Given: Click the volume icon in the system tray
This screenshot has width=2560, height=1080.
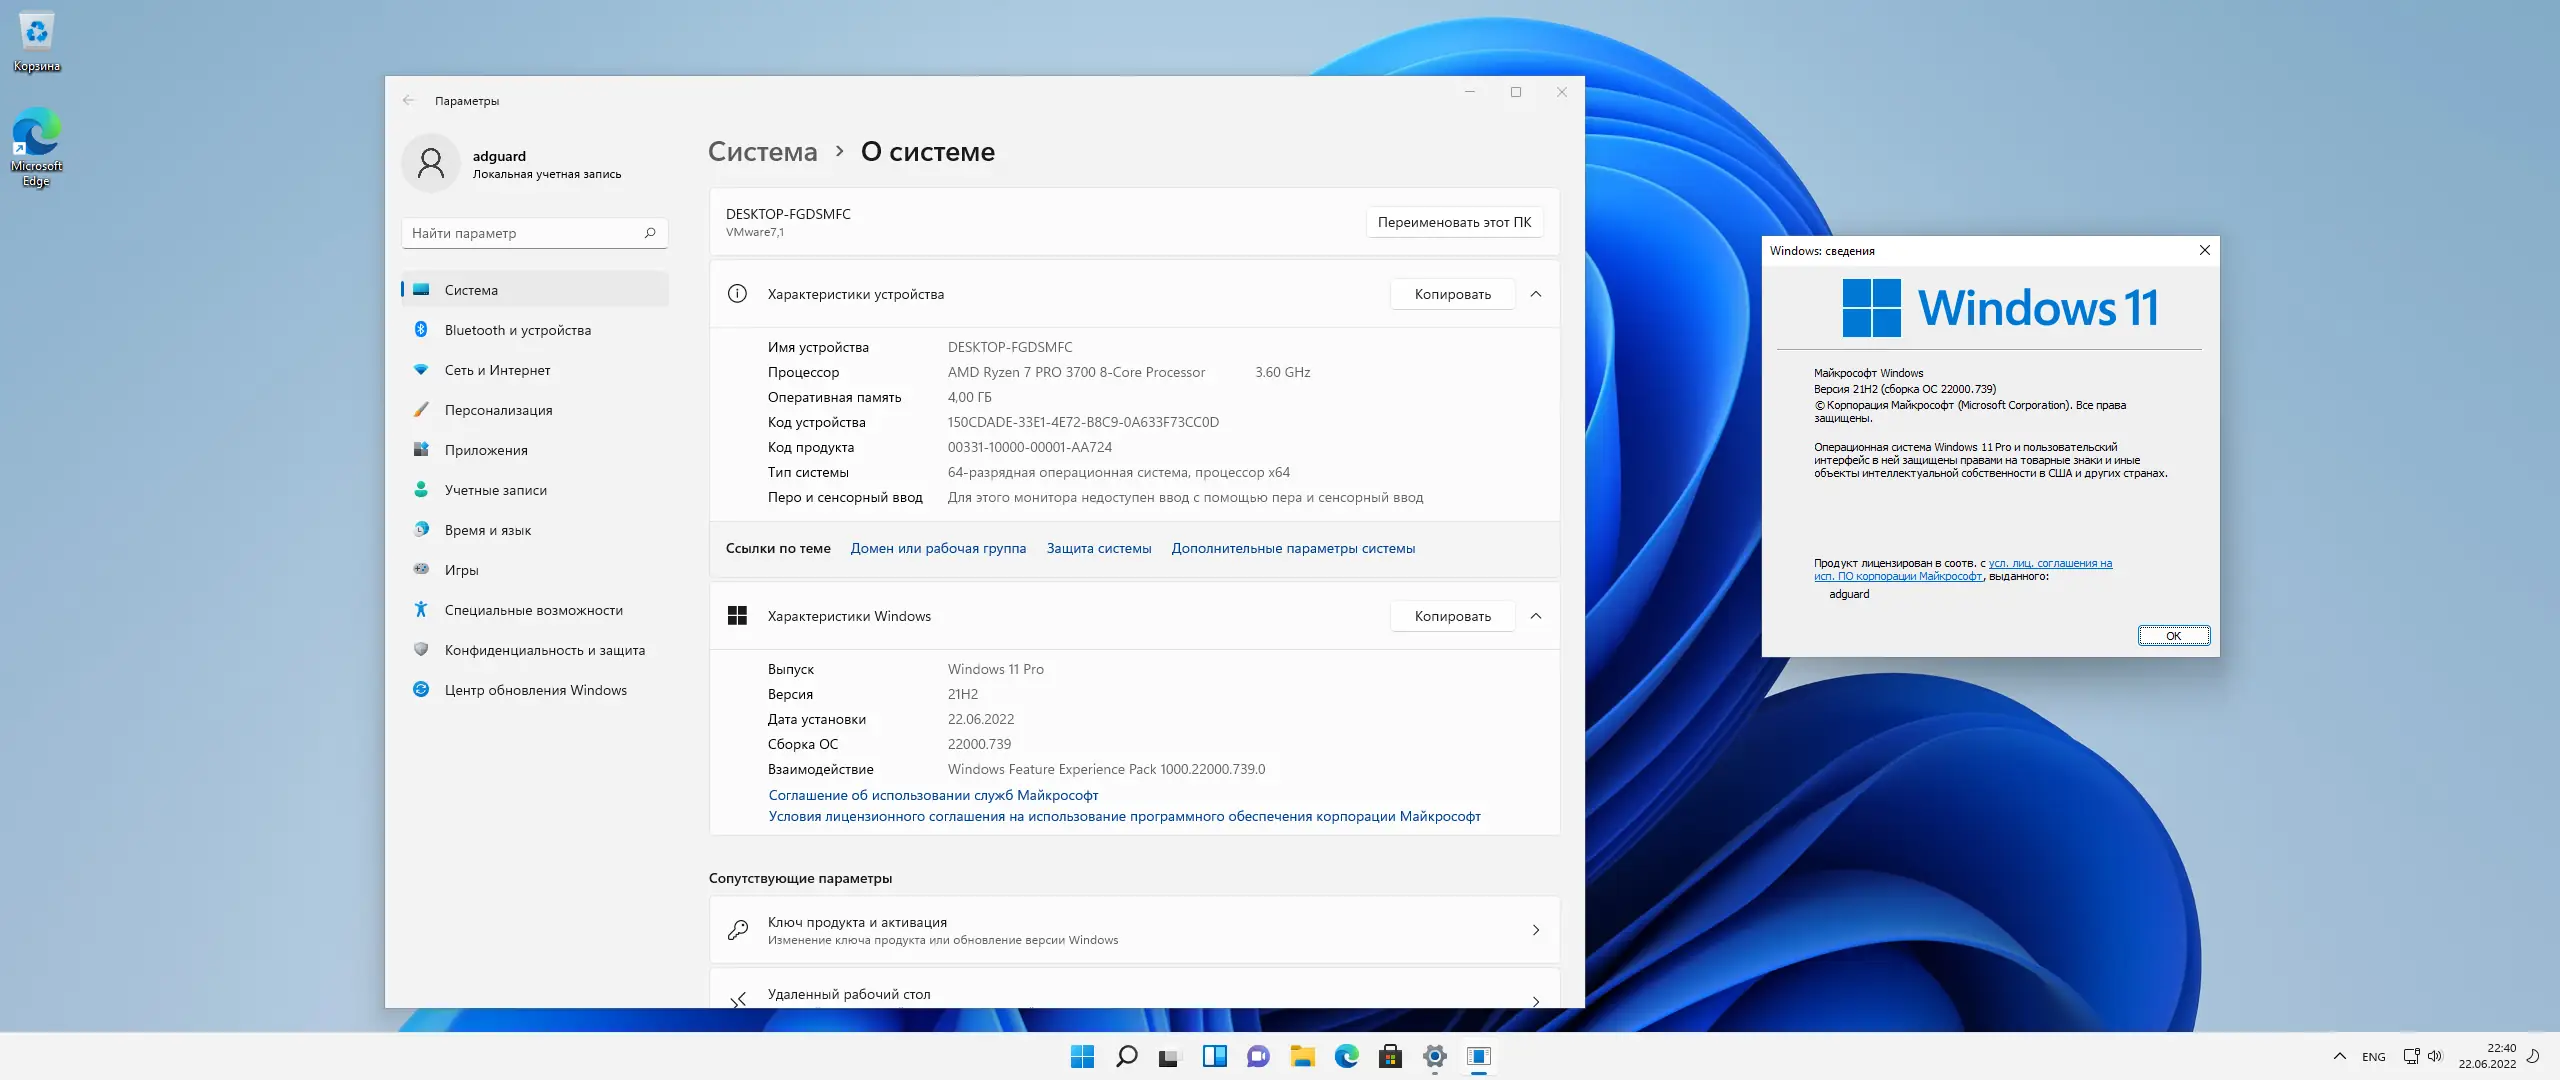Looking at the screenshot, I should [2436, 1056].
